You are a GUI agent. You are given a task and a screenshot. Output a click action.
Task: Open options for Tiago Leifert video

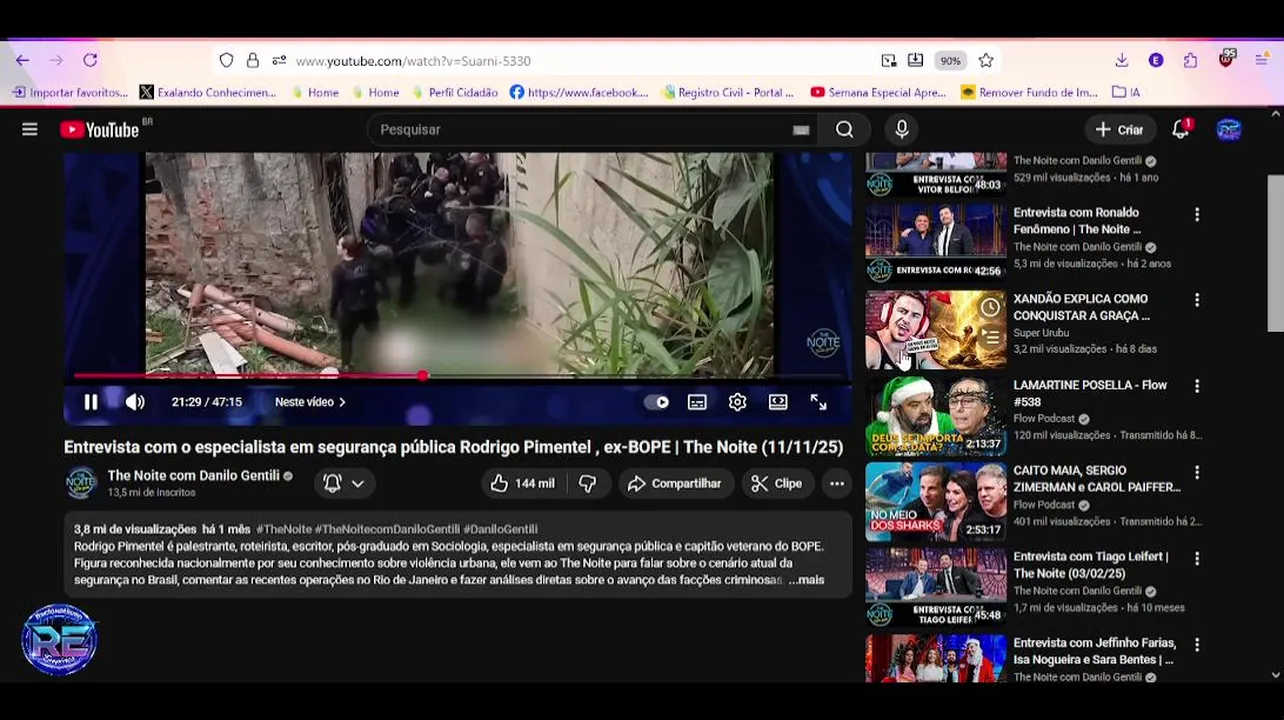(x=1197, y=558)
